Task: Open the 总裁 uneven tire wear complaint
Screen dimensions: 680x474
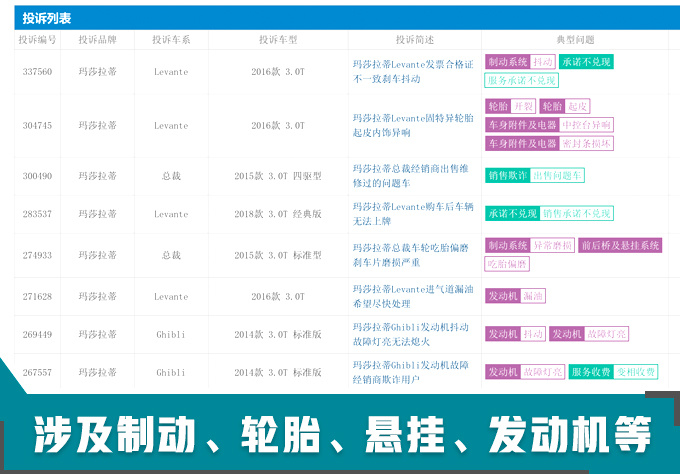Action: pyautogui.click(x=413, y=255)
